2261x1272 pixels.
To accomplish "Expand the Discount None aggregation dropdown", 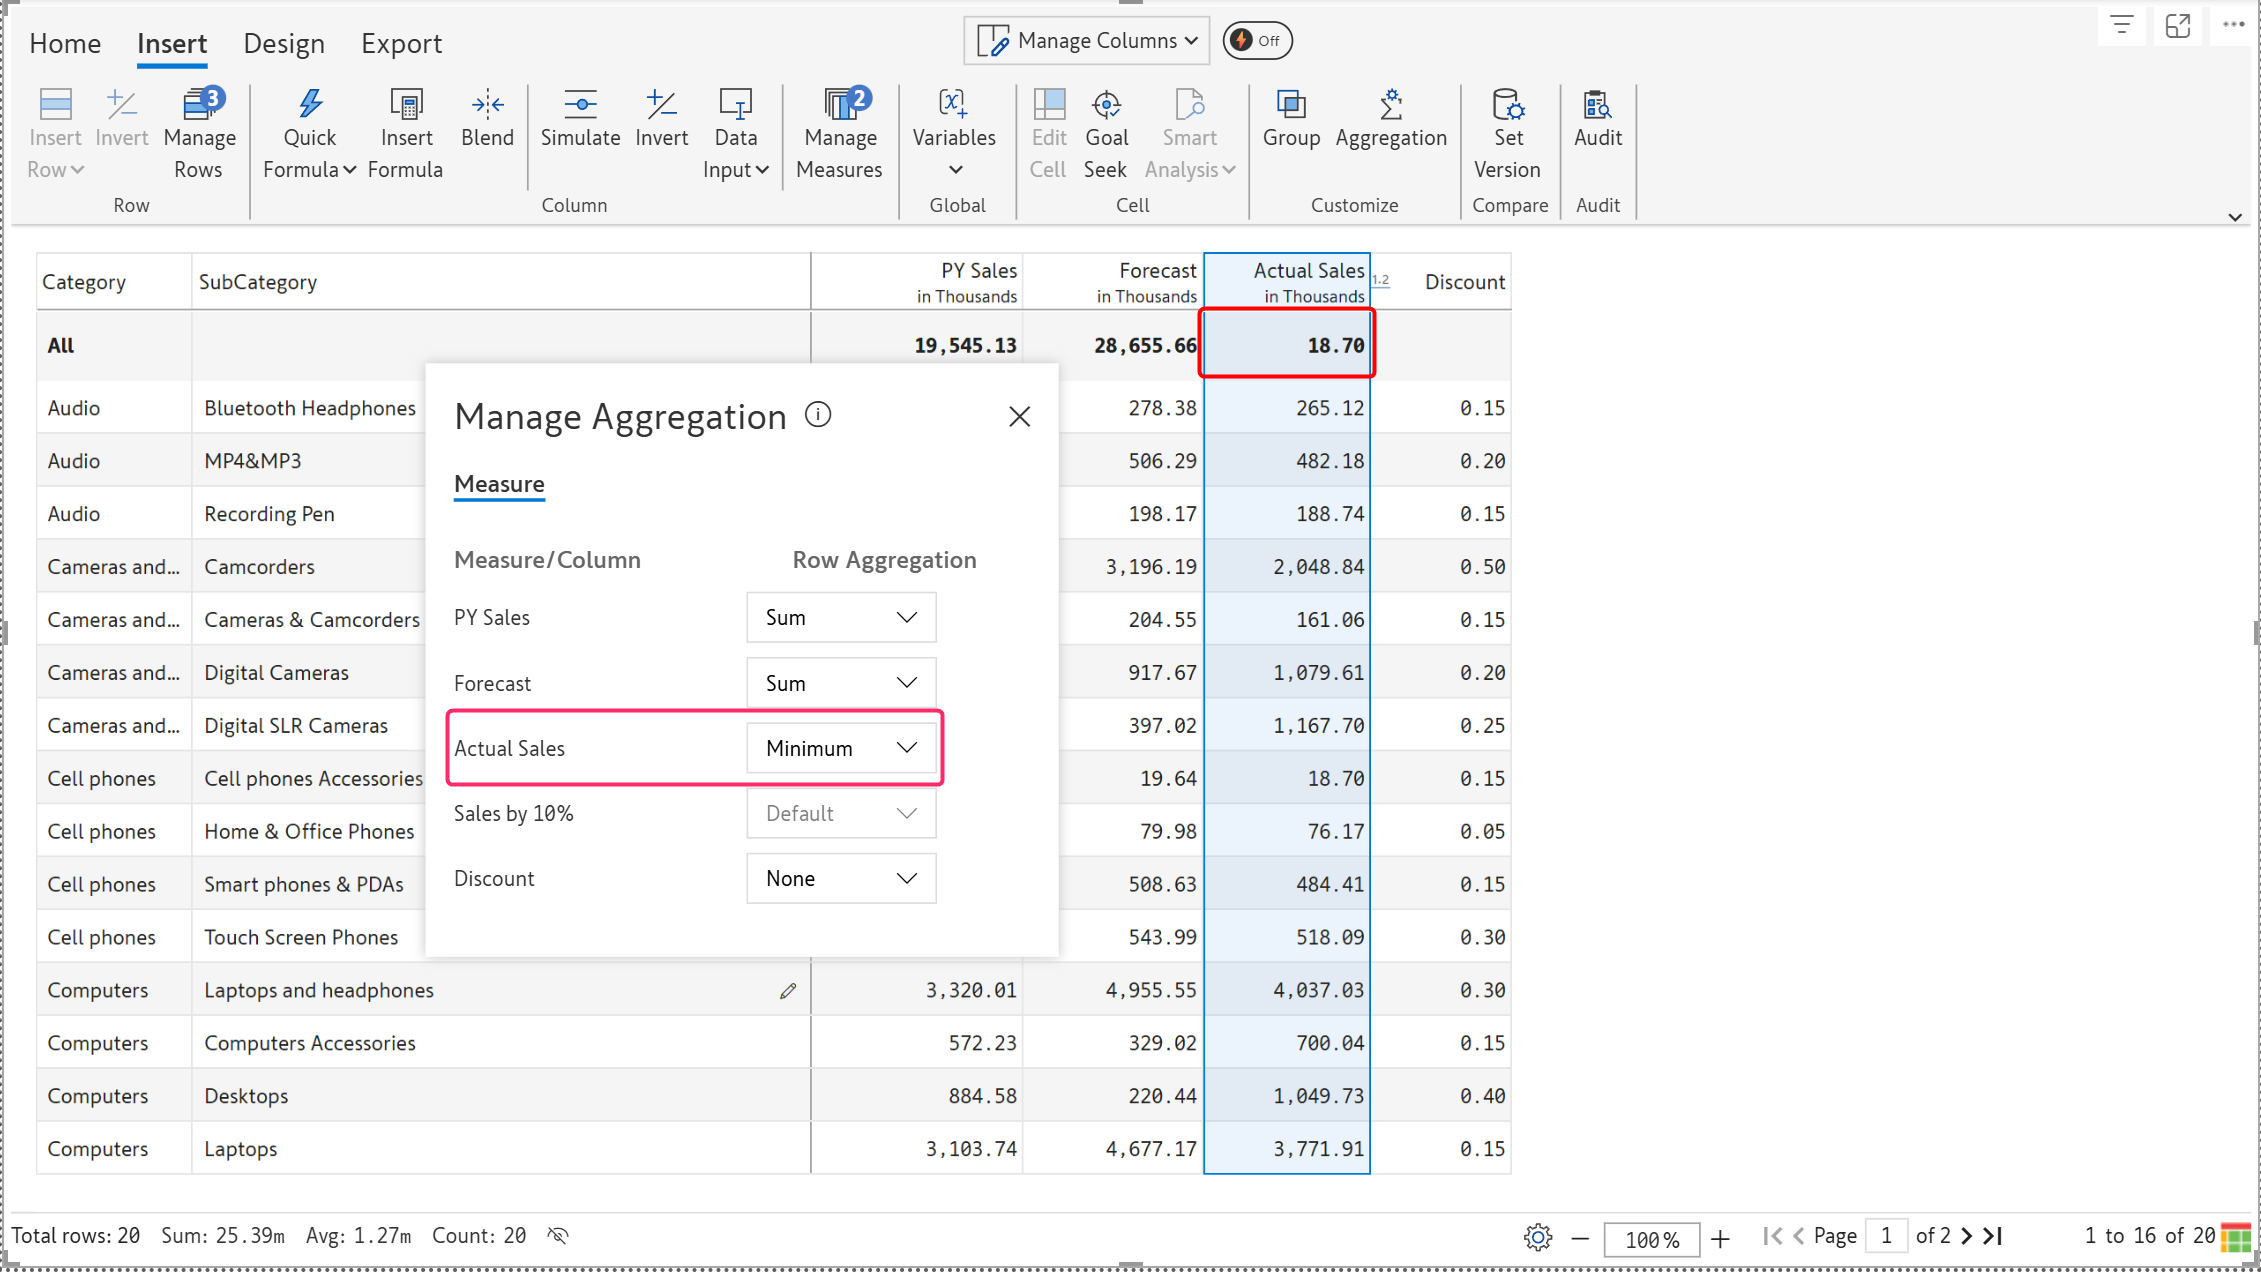I will pos(840,879).
